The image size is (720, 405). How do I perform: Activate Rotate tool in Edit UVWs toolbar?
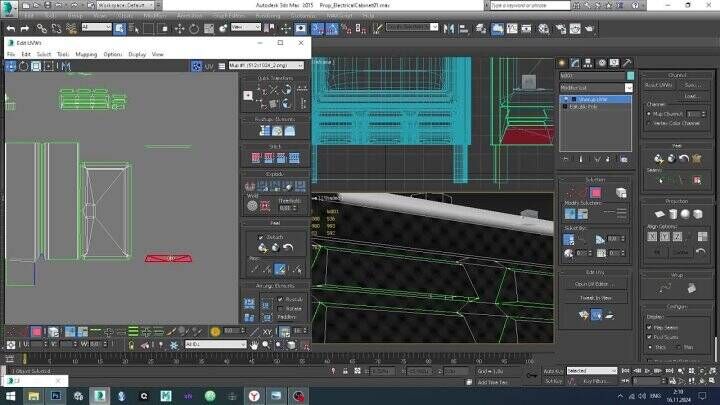[23, 66]
